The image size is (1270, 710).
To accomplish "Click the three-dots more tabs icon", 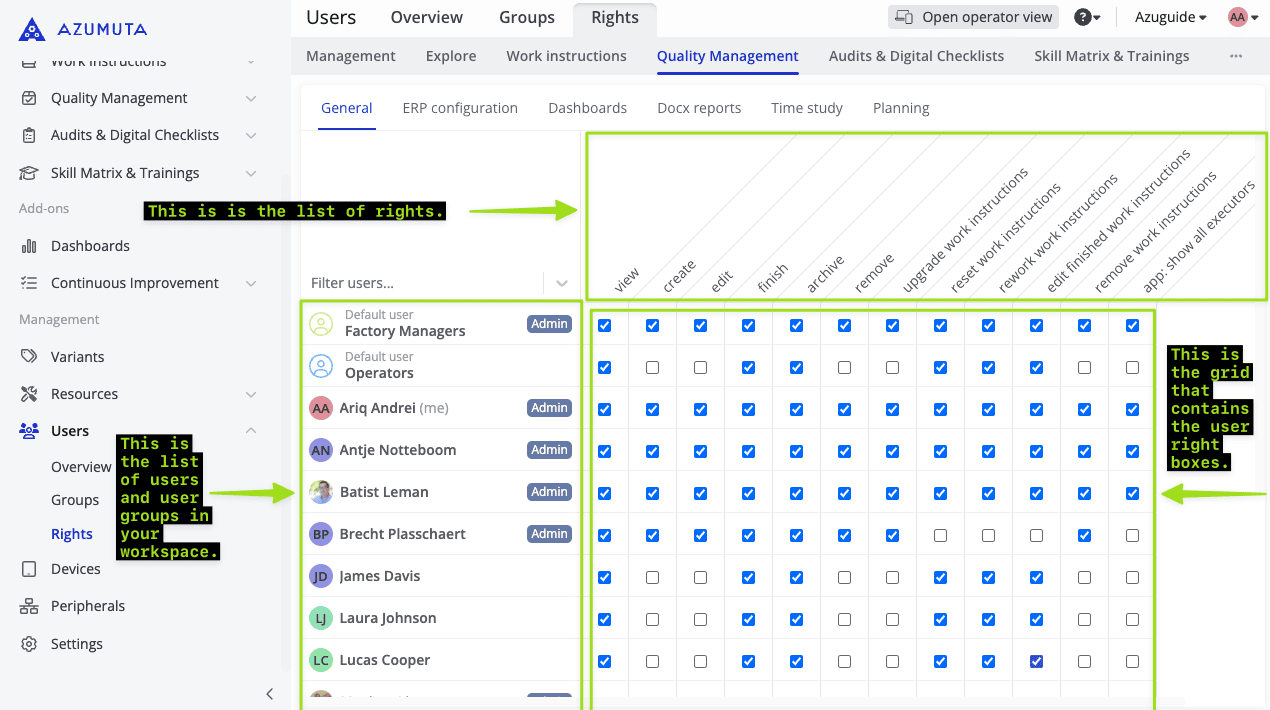I will [x=1236, y=56].
